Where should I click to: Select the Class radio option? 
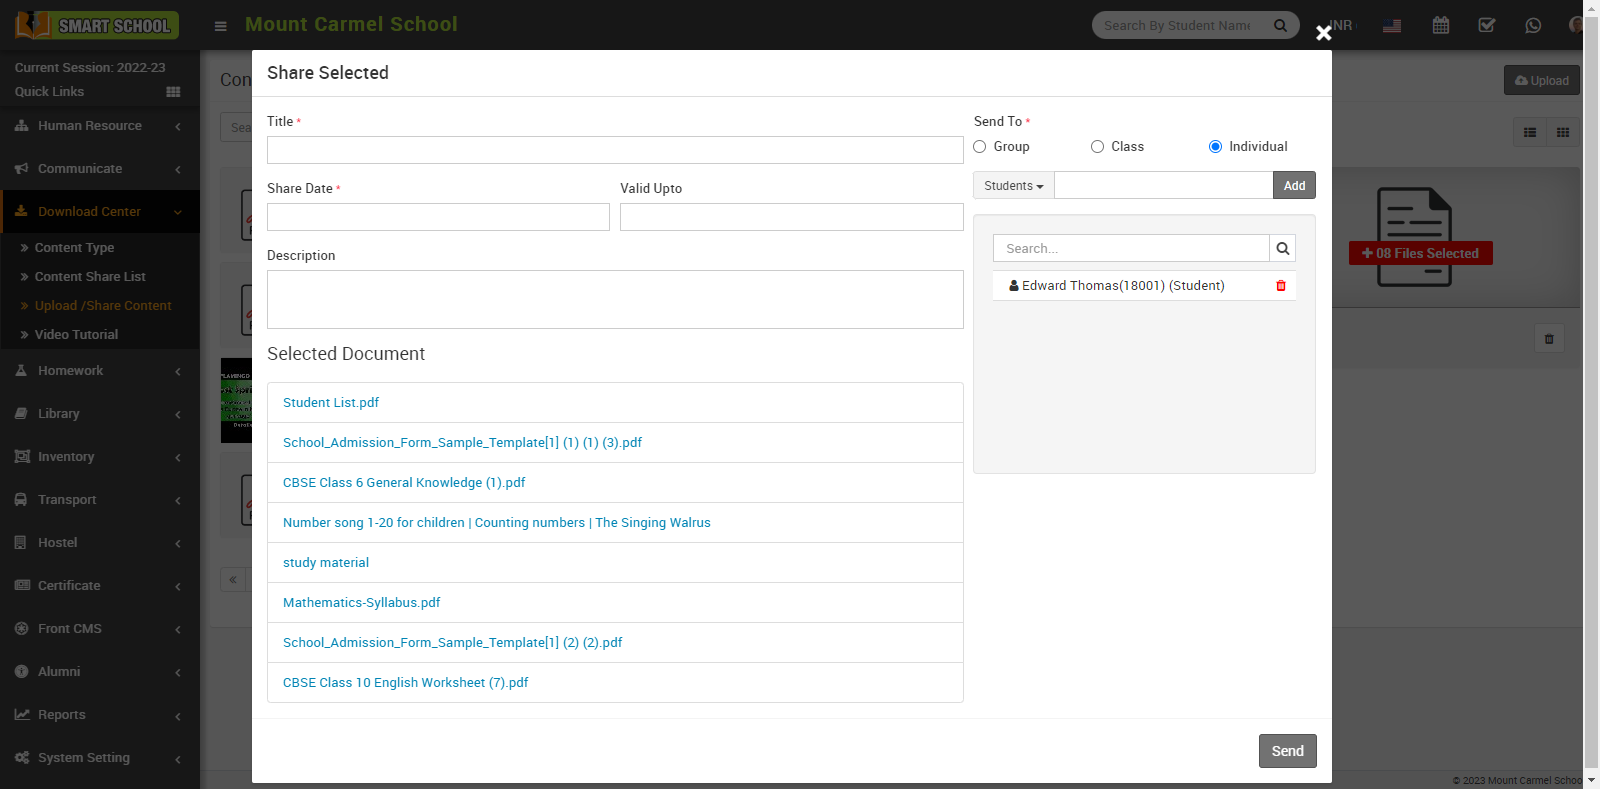(x=1097, y=147)
